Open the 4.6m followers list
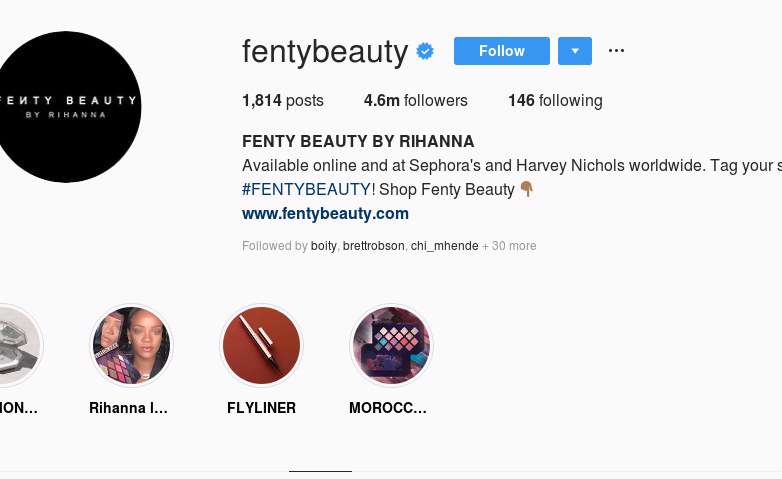Viewport: 782px width, 479px height. tap(415, 100)
